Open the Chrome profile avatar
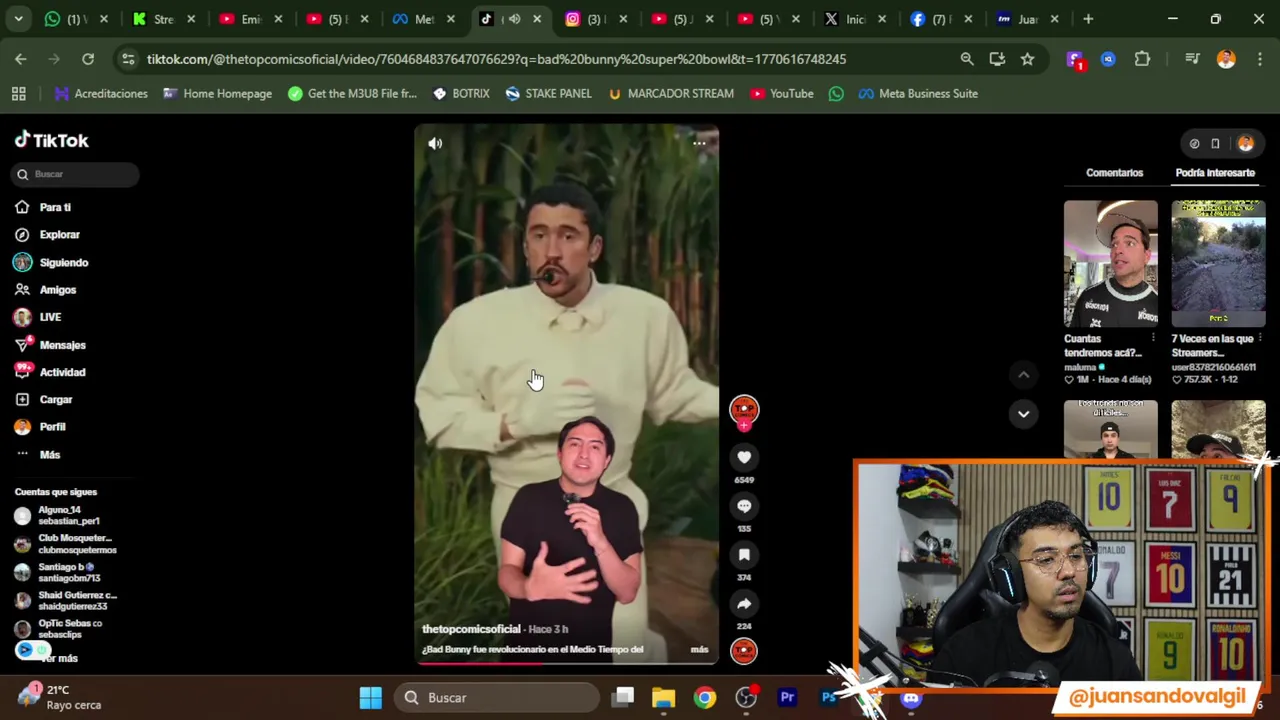Viewport: 1280px width, 720px height. click(x=1226, y=59)
